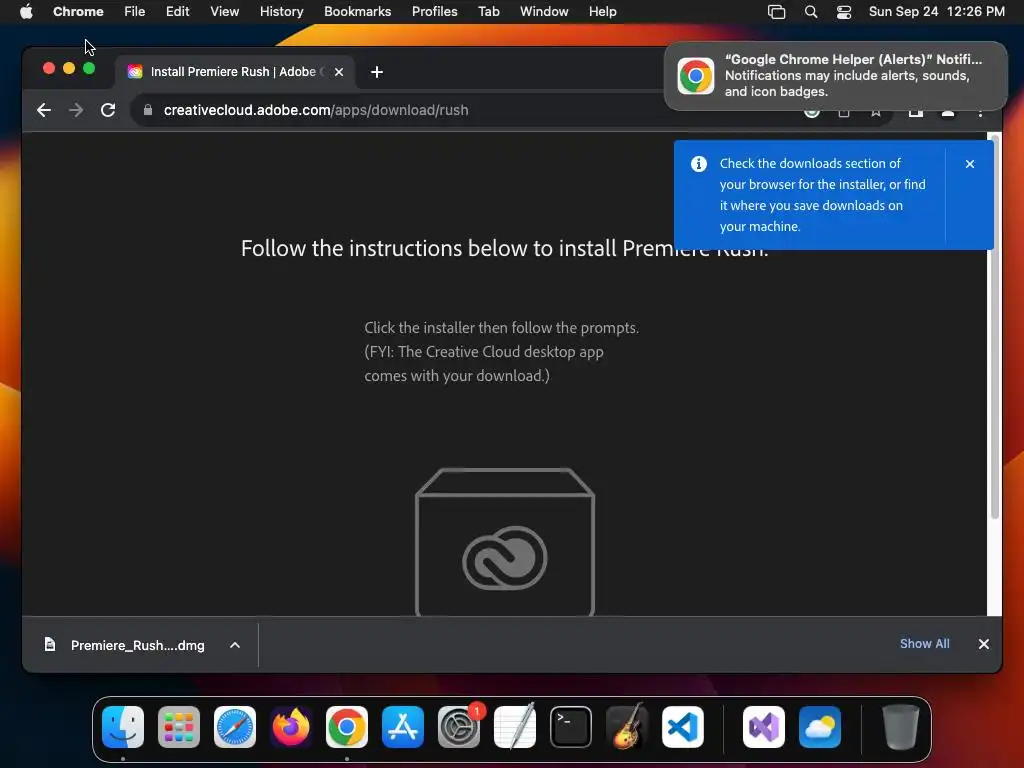The height and width of the screenshot is (768, 1024).
Task: Close the downloads bar
Action: pyautogui.click(x=984, y=644)
